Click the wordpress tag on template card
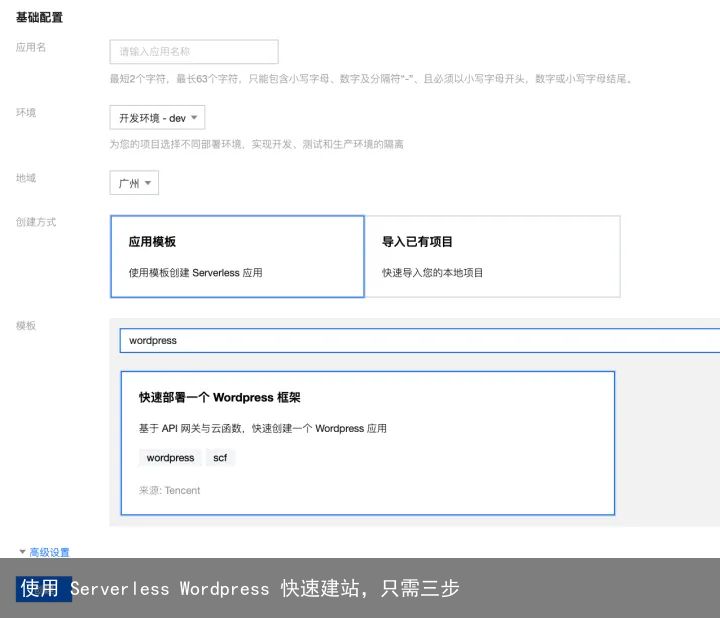This screenshot has width=720, height=618. click(x=170, y=458)
